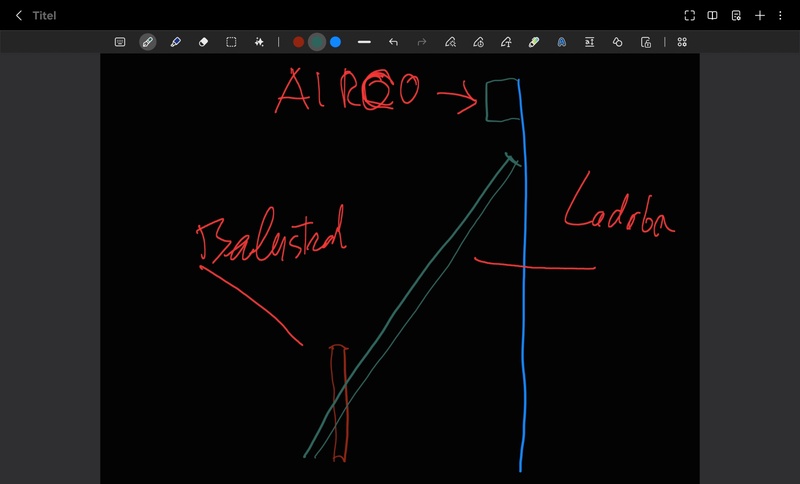Open page template settings icon
This screenshot has height=484, width=800.
pyautogui.click(x=736, y=16)
